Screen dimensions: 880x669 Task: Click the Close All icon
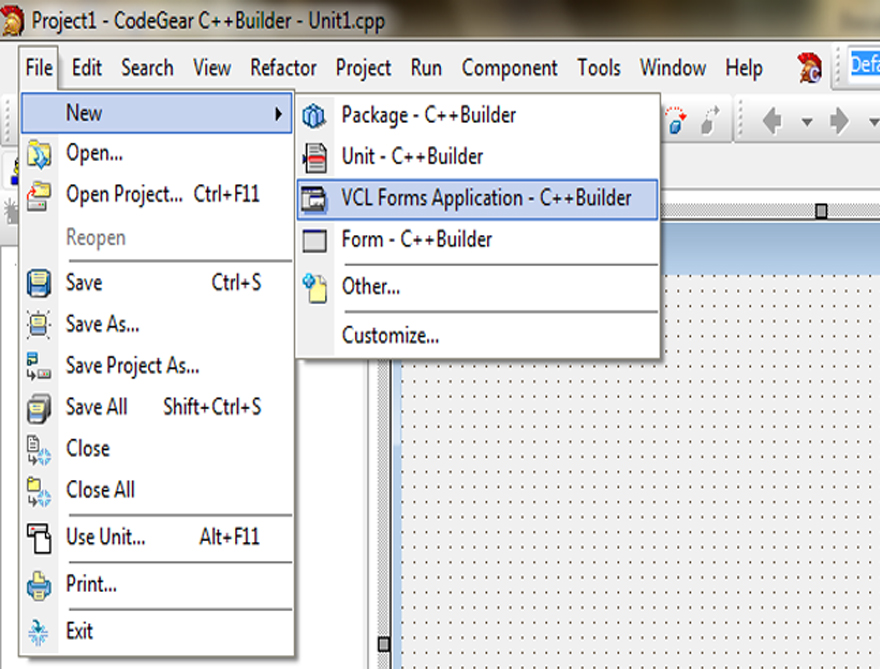[39, 492]
